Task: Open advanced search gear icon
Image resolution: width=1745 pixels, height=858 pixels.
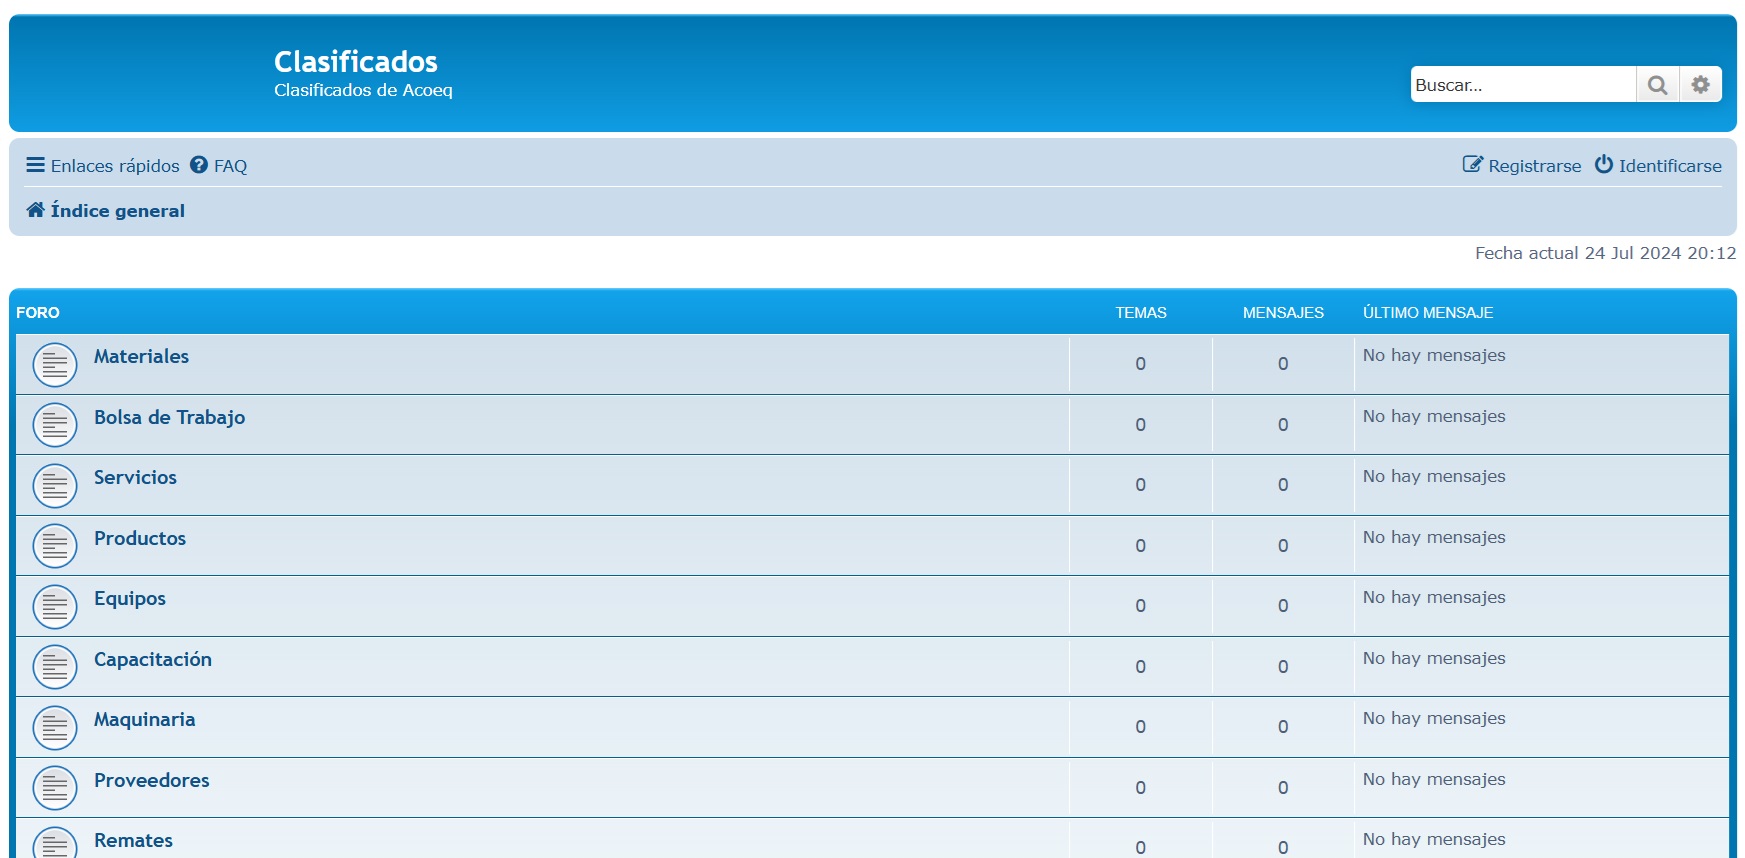Action: (x=1700, y=85)
